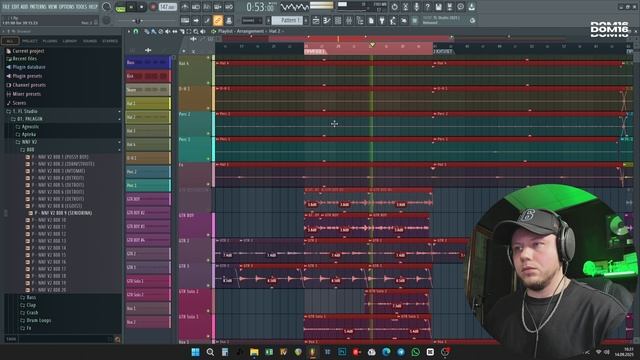
Task: Switch browser to the LIBRARY tab
Action: coord(70,41)
